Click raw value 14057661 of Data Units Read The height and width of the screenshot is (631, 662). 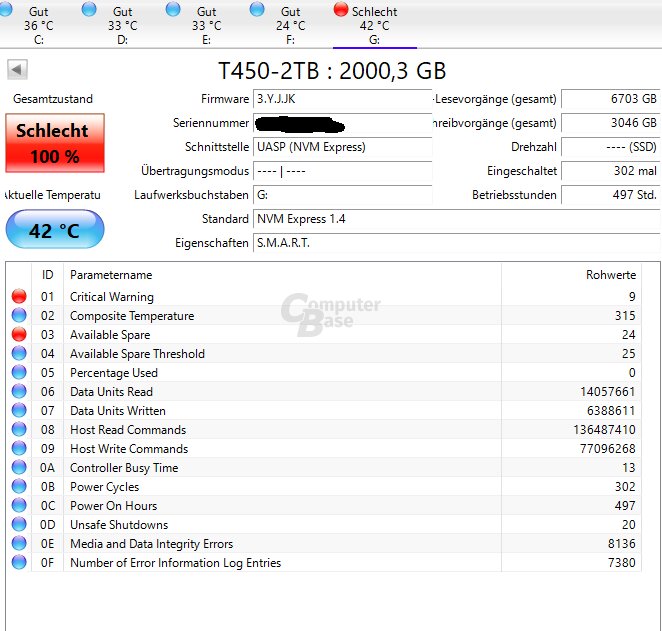click(608, 392)
